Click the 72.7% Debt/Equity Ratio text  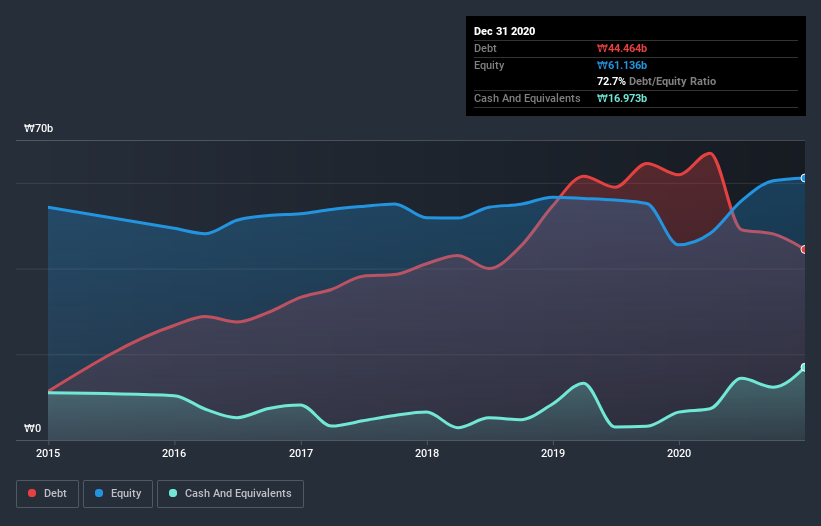(x=657, y=81)
